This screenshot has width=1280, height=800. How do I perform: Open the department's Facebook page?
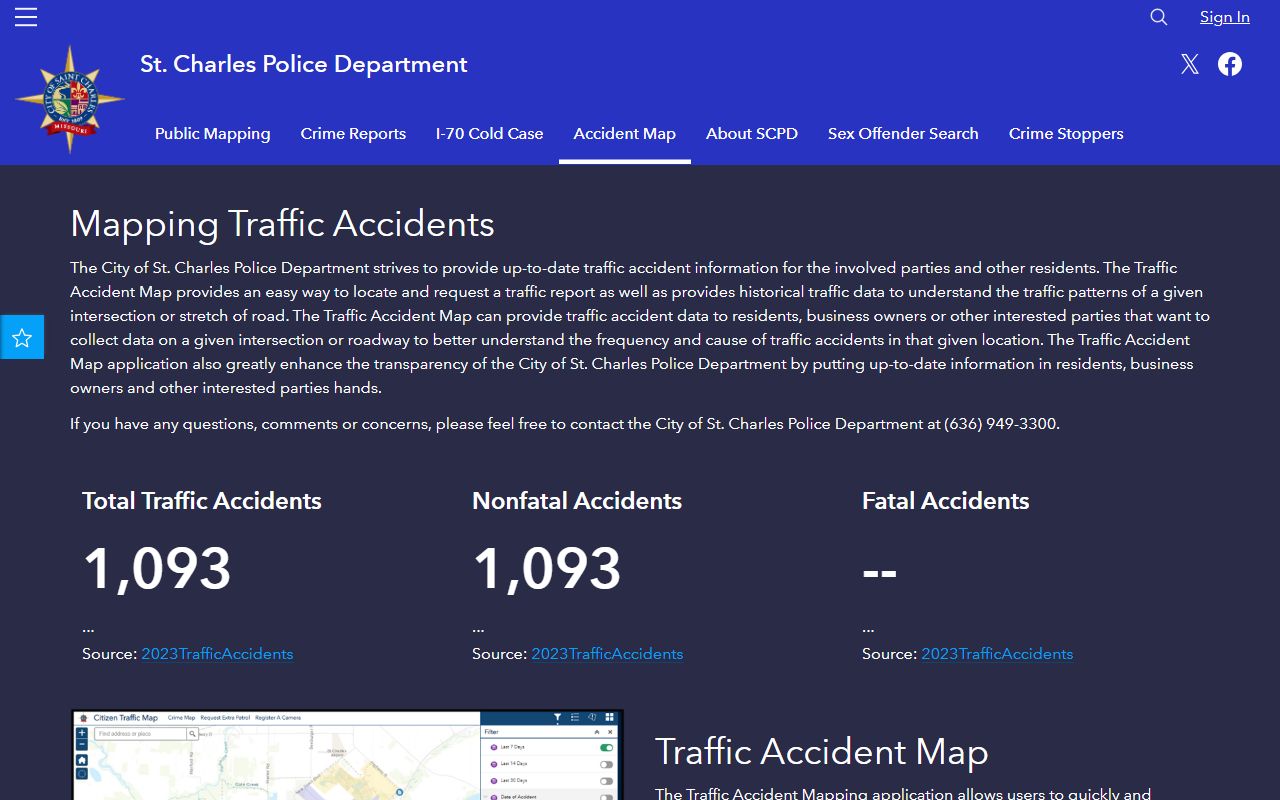point(1230,64)
